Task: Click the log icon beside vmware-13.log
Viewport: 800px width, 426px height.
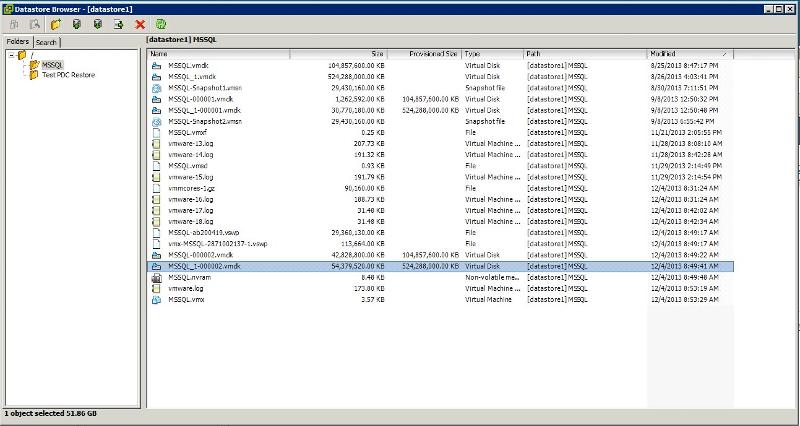Action: [x=157, y=144]
